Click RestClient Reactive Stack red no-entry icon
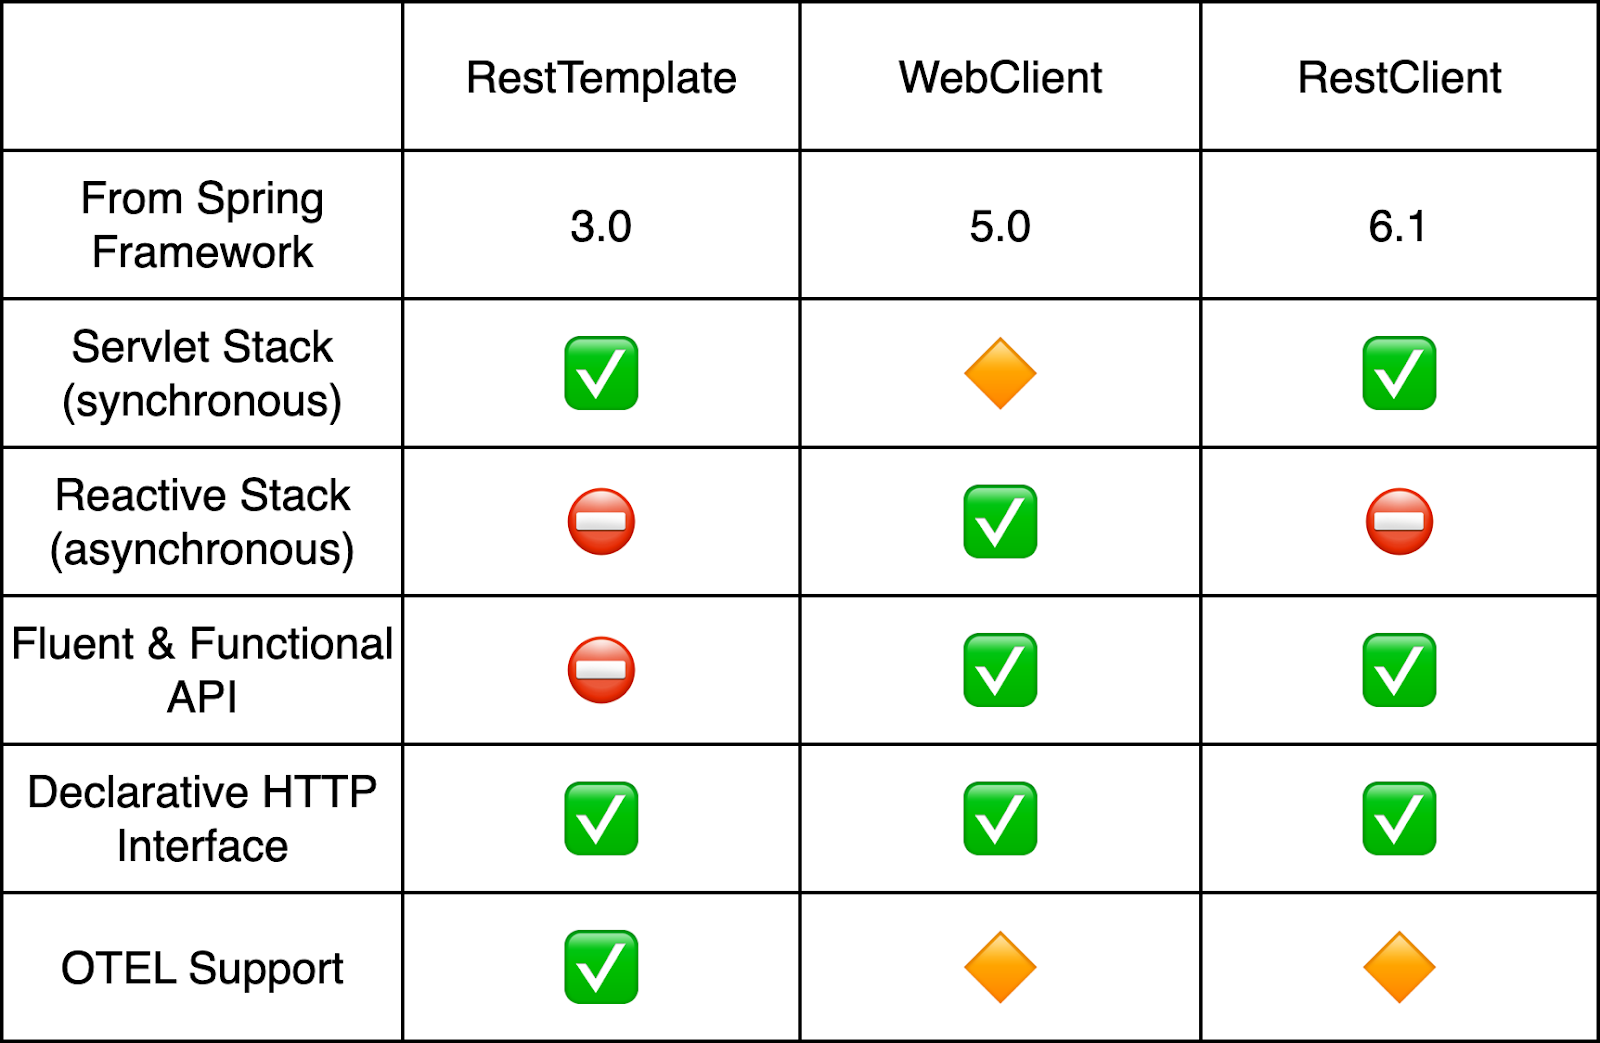Viewport: 1600px width, 1043px height. click(1399, 521)
